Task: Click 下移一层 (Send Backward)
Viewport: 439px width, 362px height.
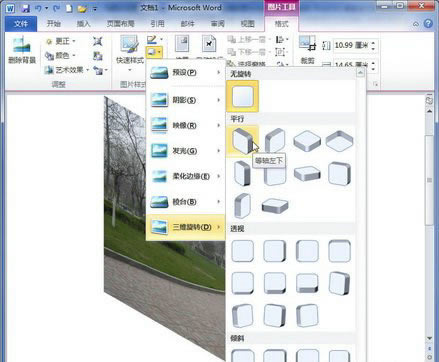Action: 248,52
